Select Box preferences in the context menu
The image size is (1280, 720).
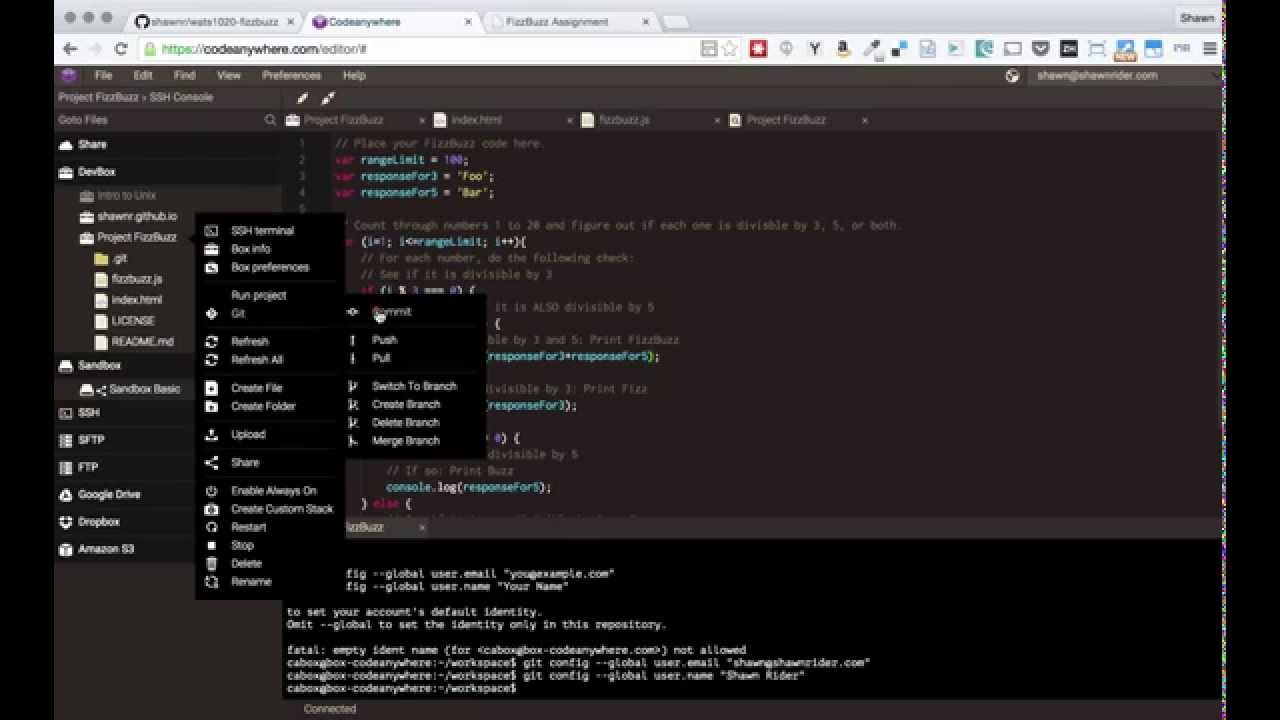point(268,267)
